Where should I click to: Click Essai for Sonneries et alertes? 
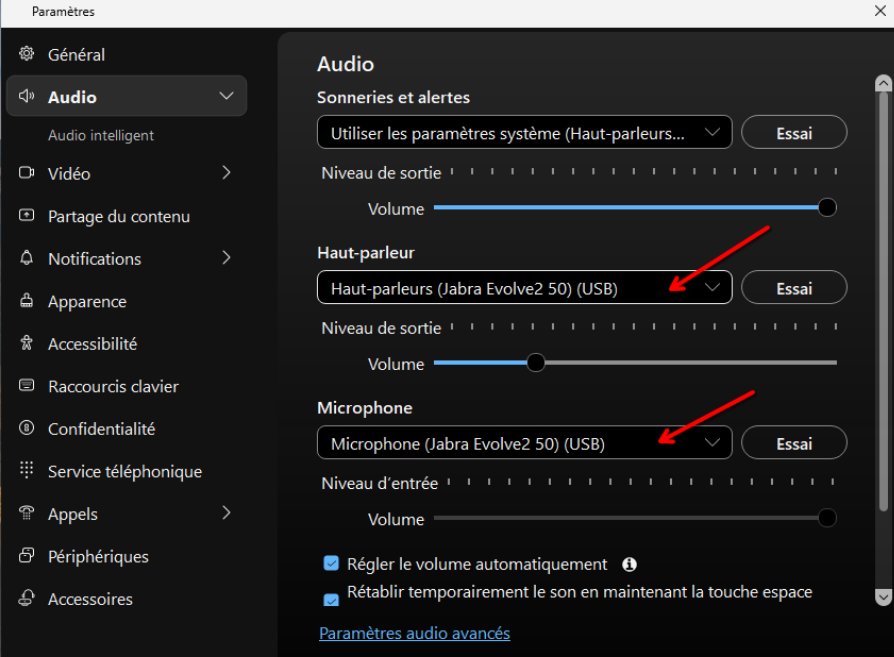pyautogui.click(x=794, y=132)
